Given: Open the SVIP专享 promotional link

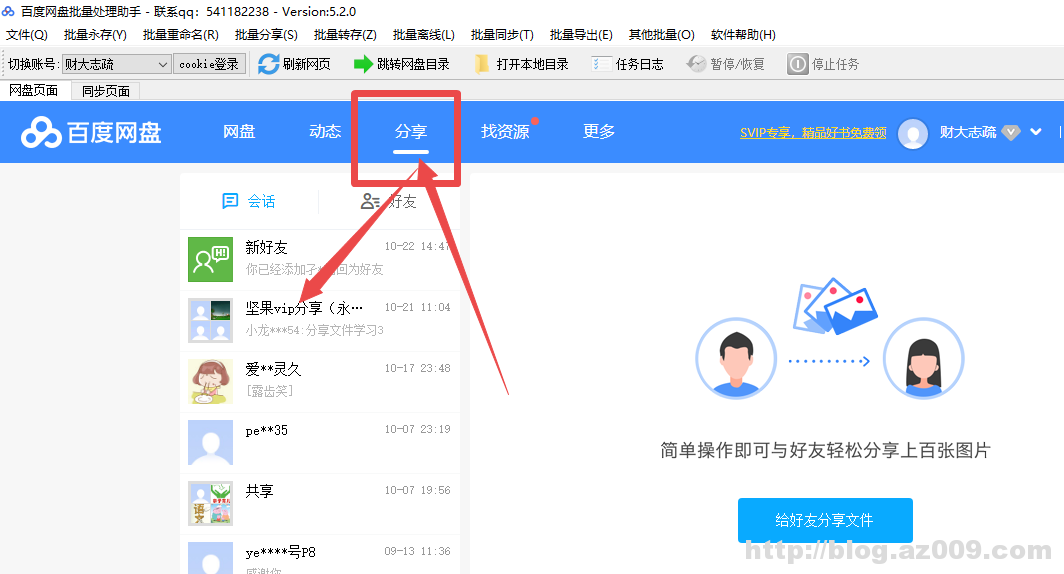Looking at the screenshot, I should tap(812, 132).
